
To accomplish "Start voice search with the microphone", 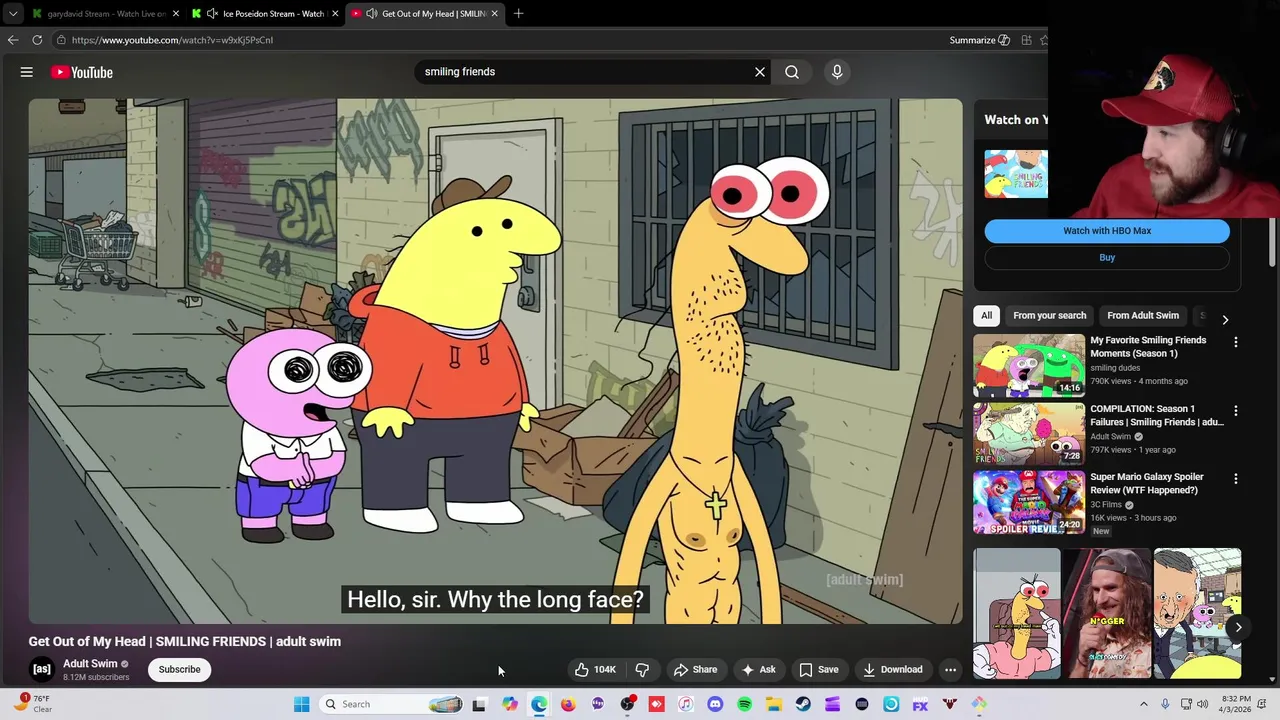I will click(x=837, y=72).
